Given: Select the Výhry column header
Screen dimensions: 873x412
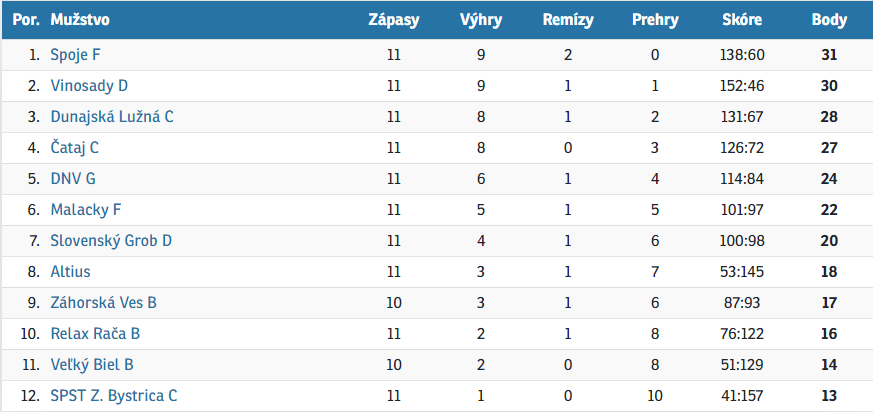Looking at the screenshot, I should [481, 21].
